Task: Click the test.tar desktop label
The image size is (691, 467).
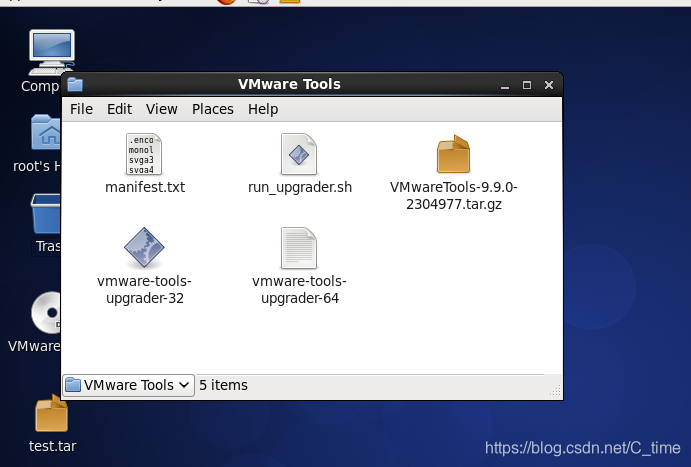Action: click(x=52, y=446)
